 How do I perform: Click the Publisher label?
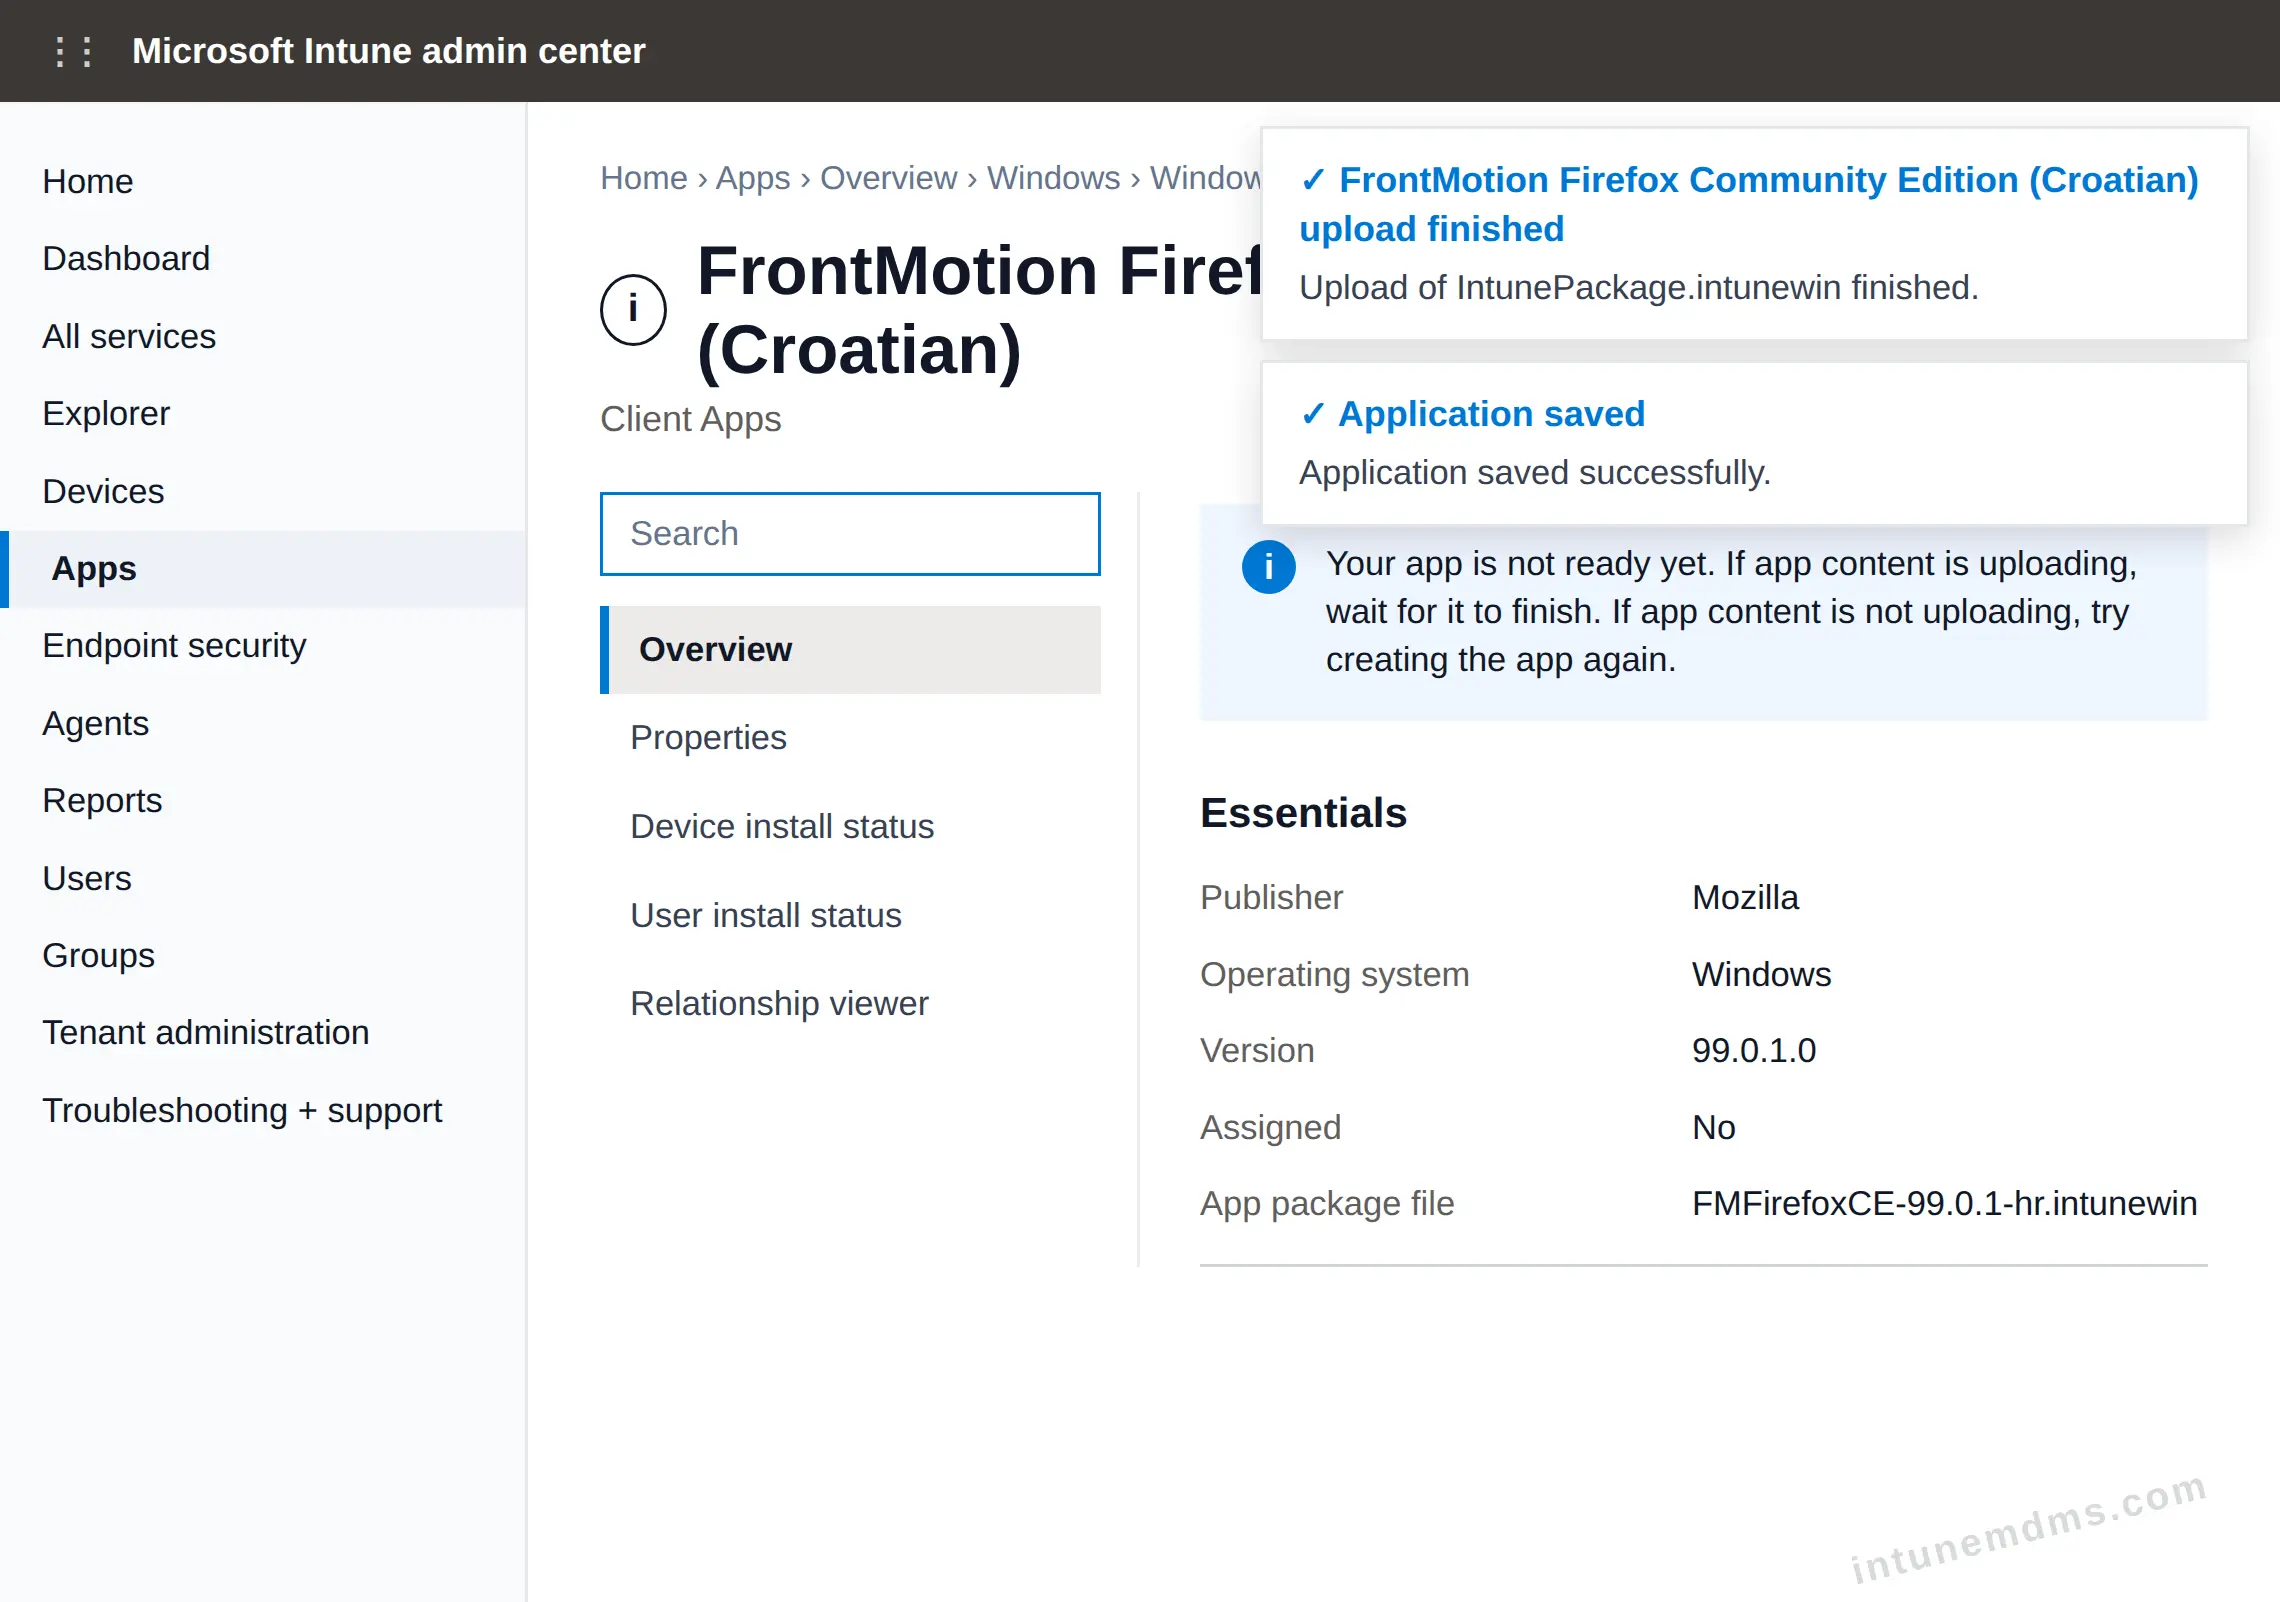(1271, 898)
